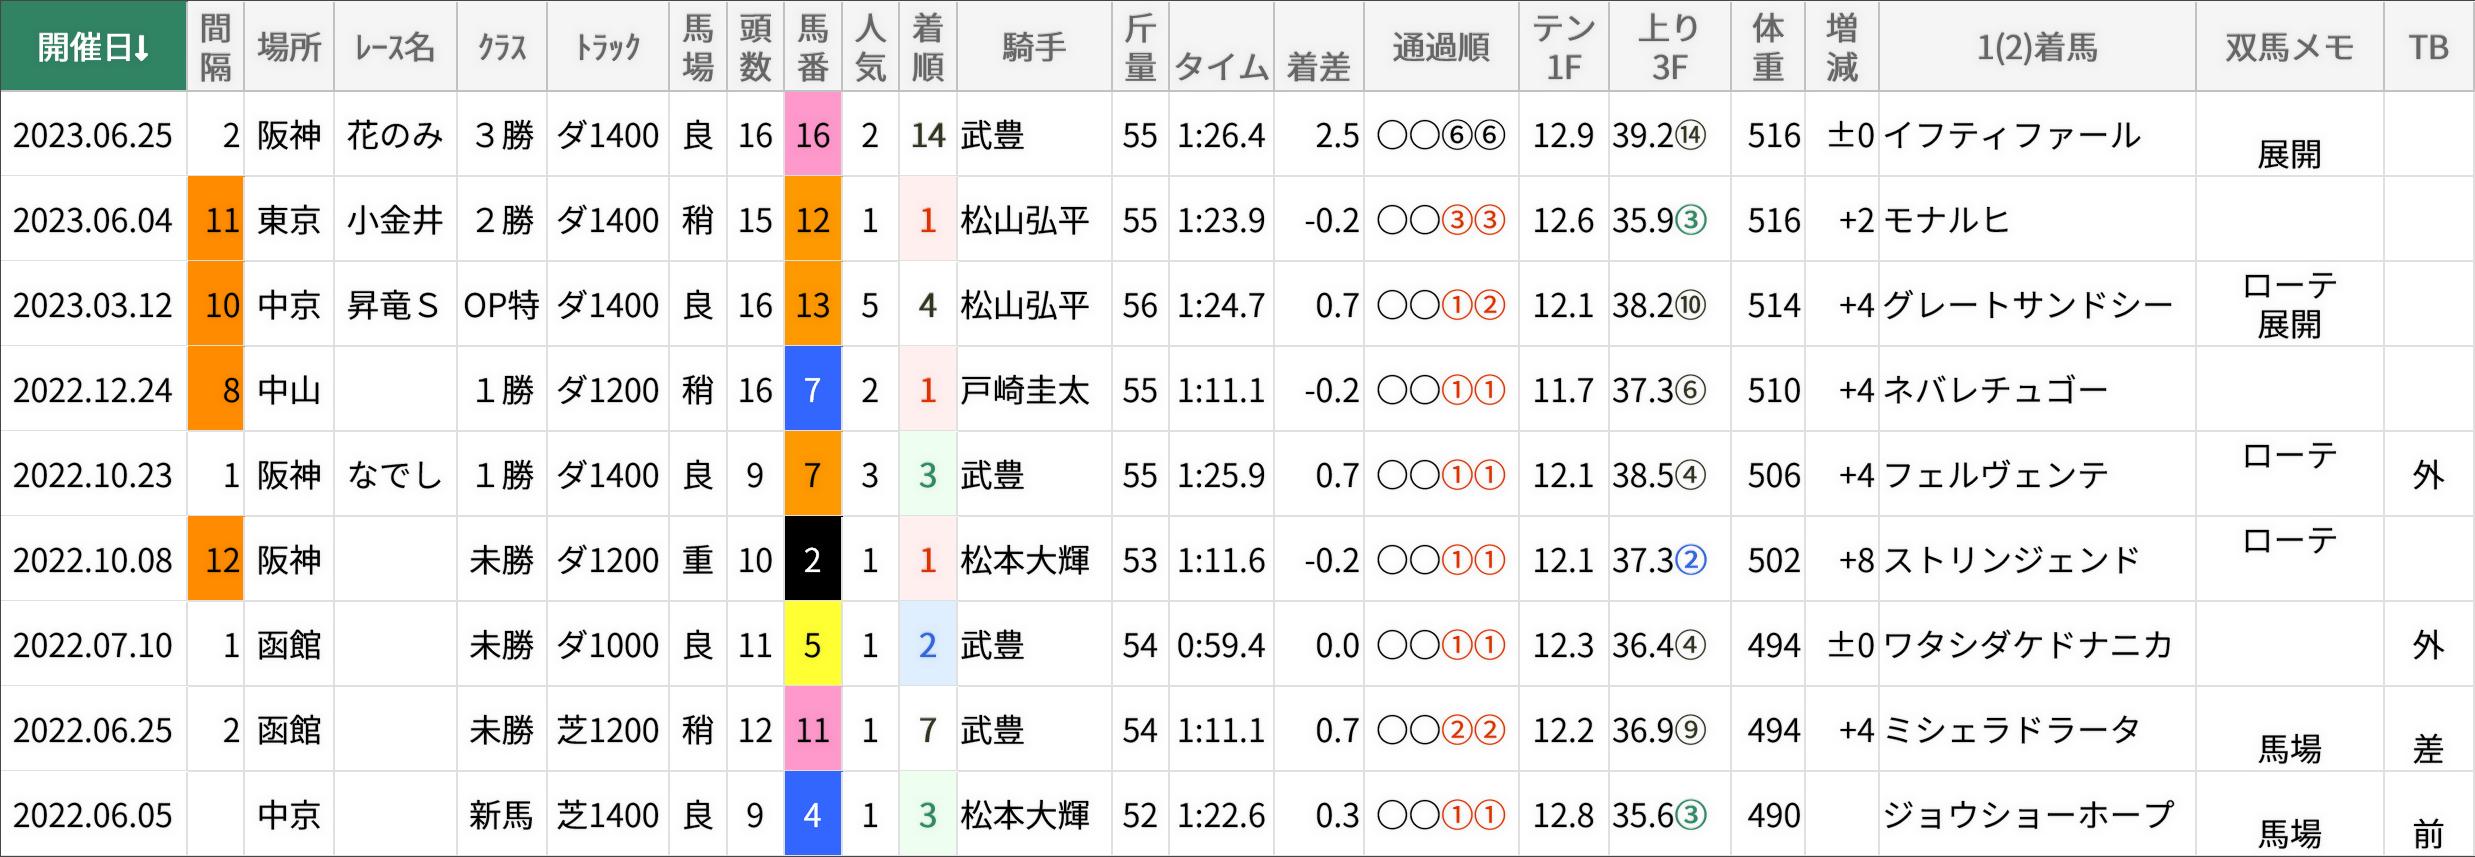Click race name 小金井

395,220
